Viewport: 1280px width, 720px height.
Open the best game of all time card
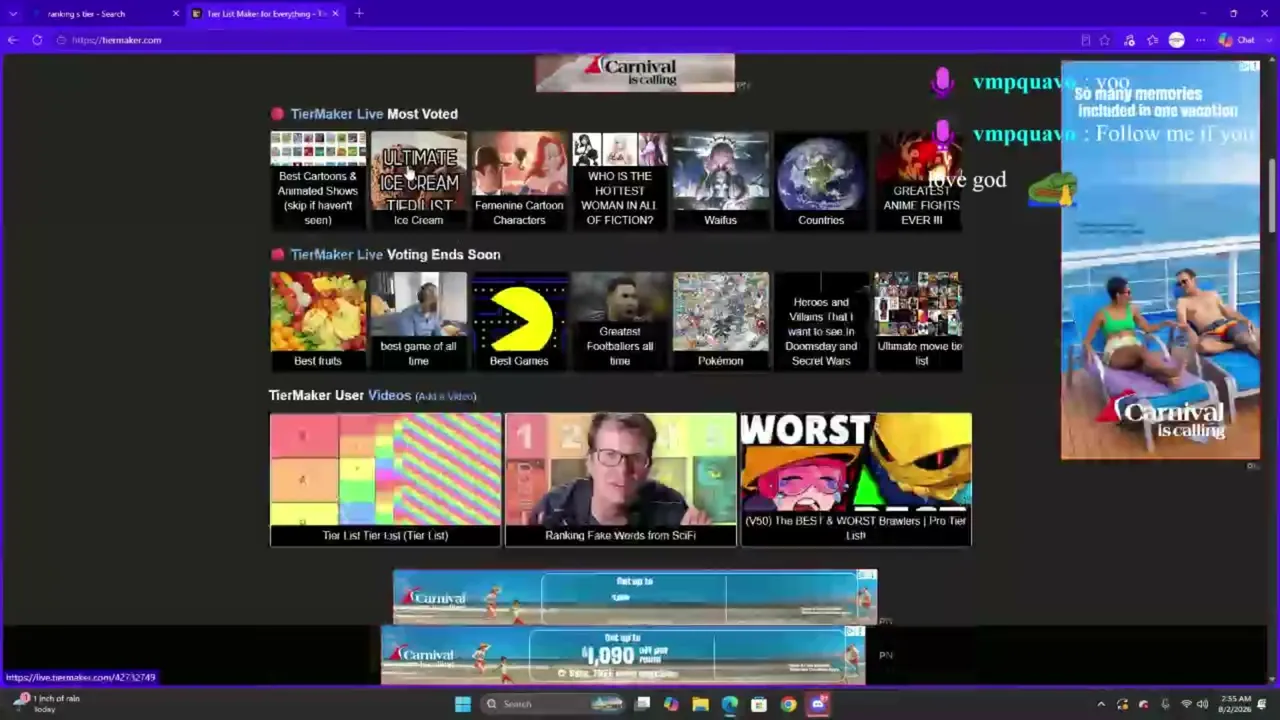pos(418,320)
